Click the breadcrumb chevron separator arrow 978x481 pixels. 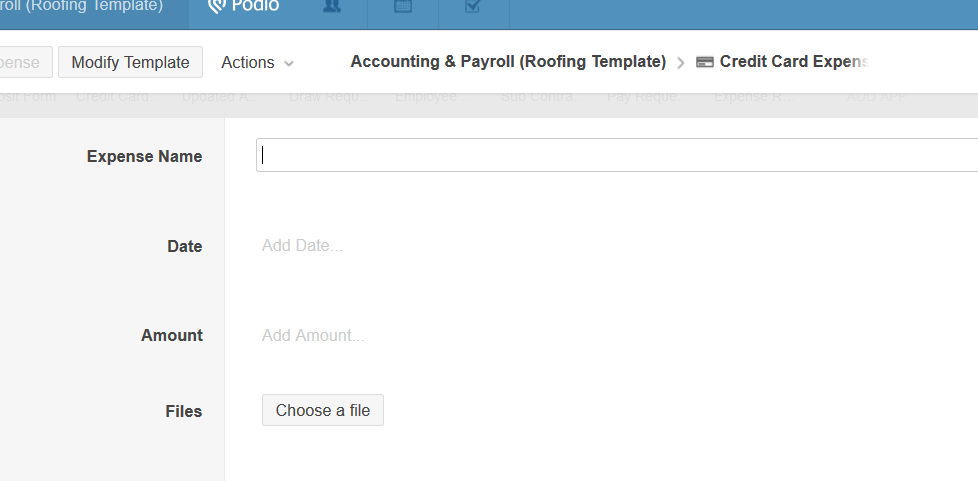681,62
